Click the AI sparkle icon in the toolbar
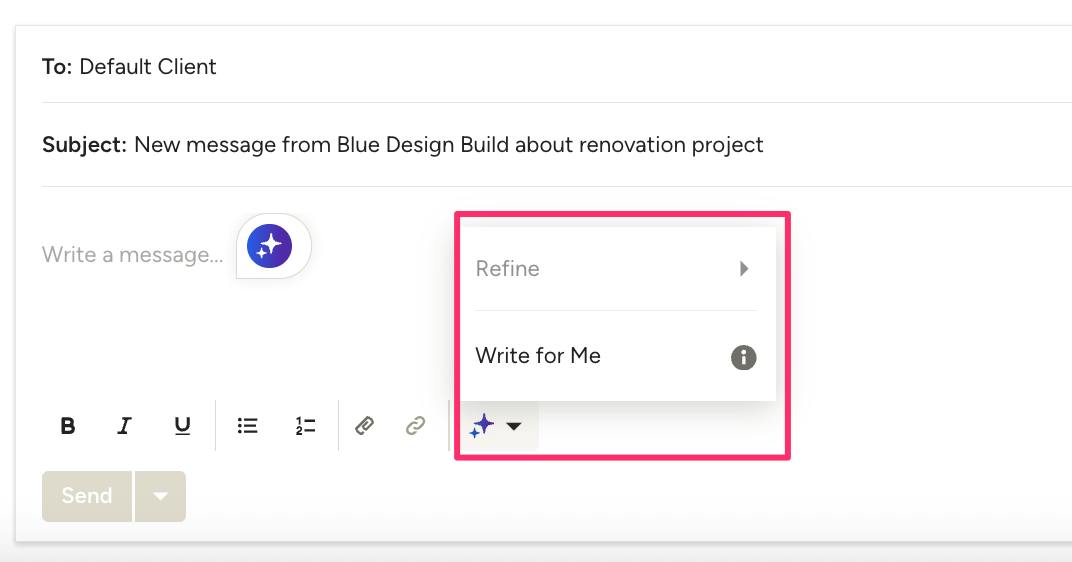 point(481,425)
